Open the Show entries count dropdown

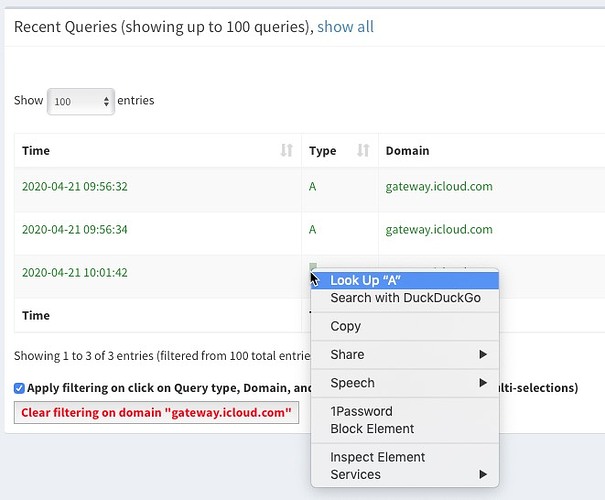(x=81, y=101)
